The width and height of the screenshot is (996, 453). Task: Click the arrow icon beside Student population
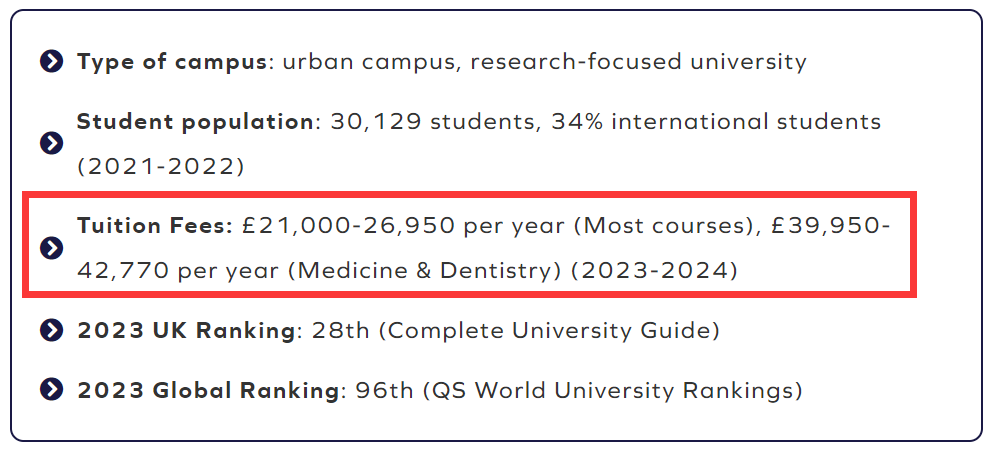point(52,143)
